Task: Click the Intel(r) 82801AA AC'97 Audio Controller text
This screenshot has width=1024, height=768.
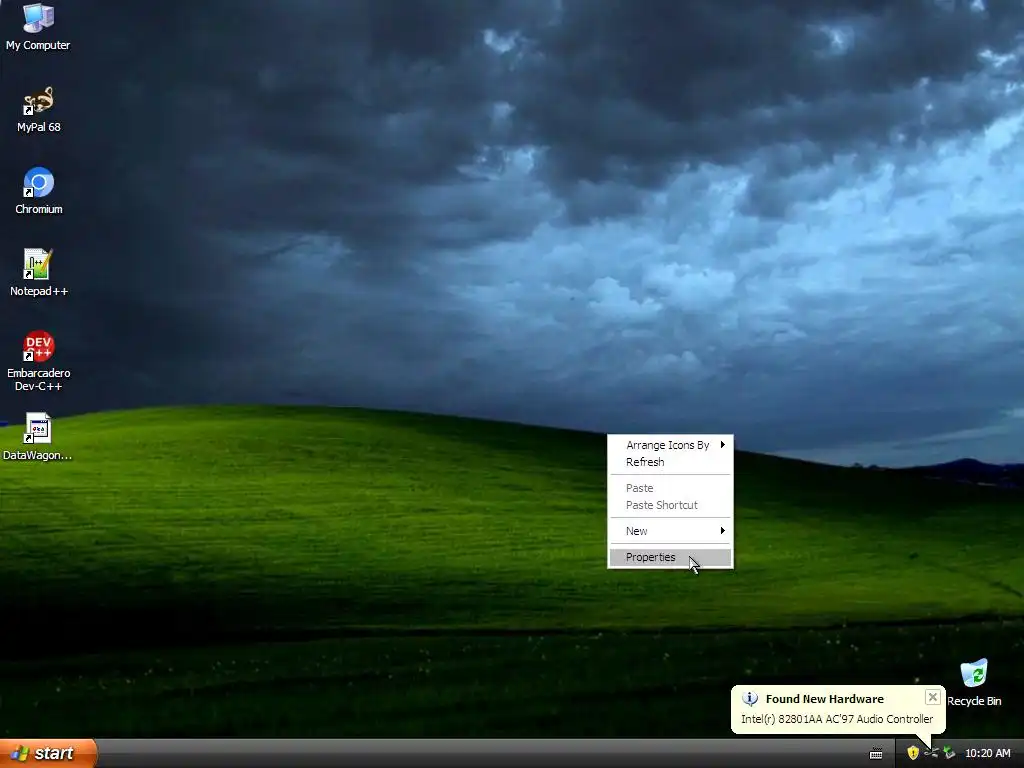Action: [837, 719]
